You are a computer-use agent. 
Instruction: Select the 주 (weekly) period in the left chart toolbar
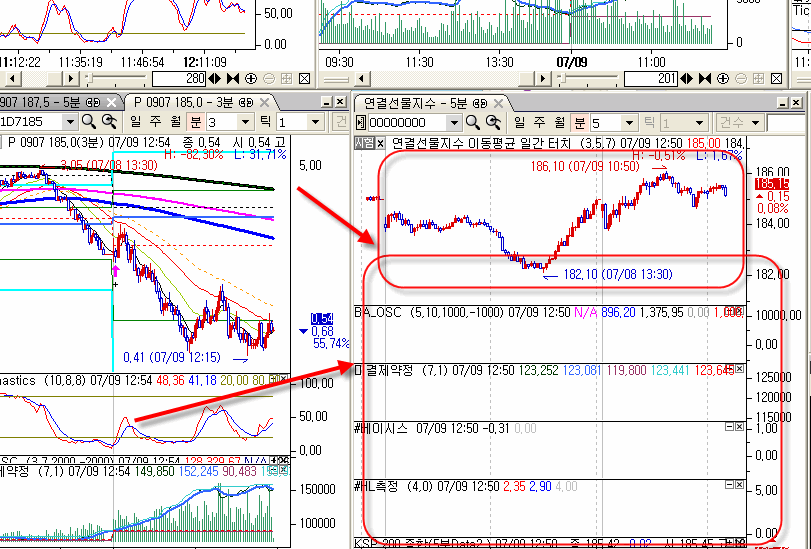pyautogui.click(x=151, y=121)
